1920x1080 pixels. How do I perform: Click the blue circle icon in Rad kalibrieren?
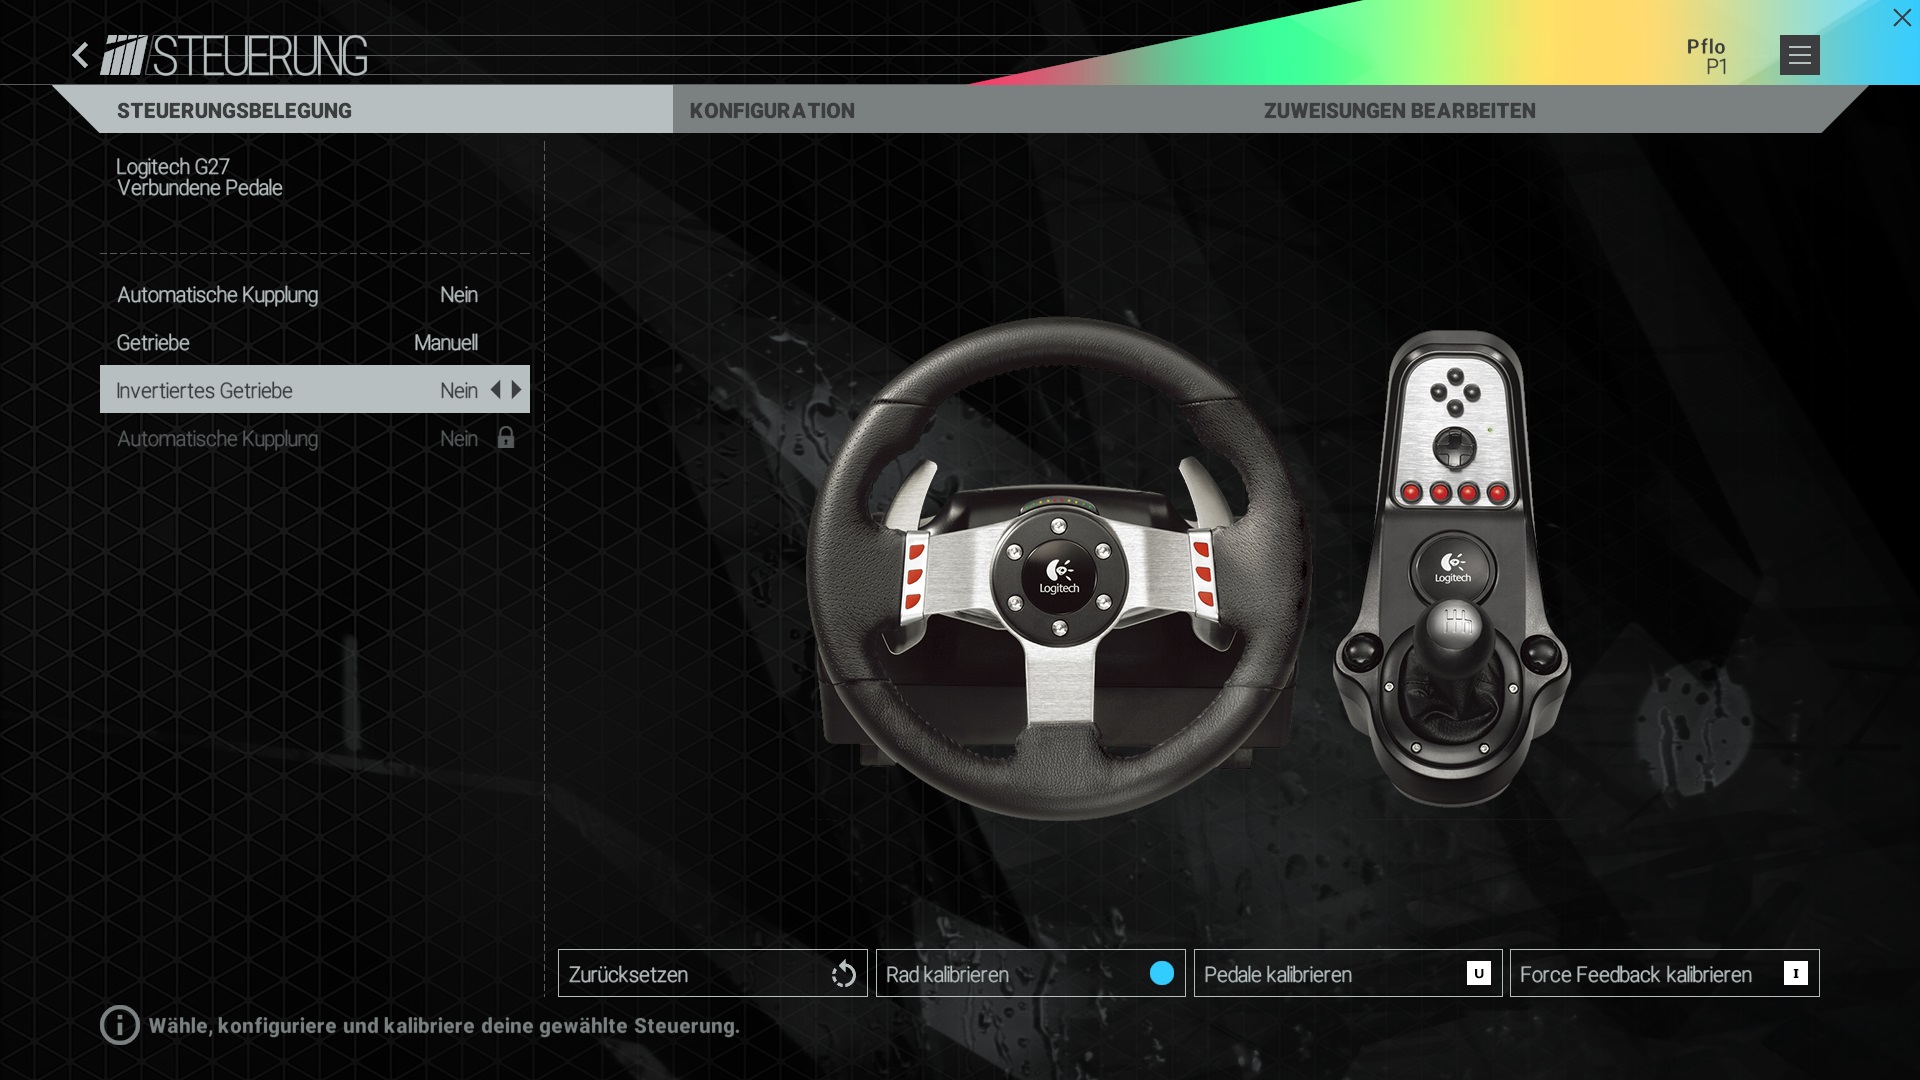pyautogui.click(x=1161, y=973)
